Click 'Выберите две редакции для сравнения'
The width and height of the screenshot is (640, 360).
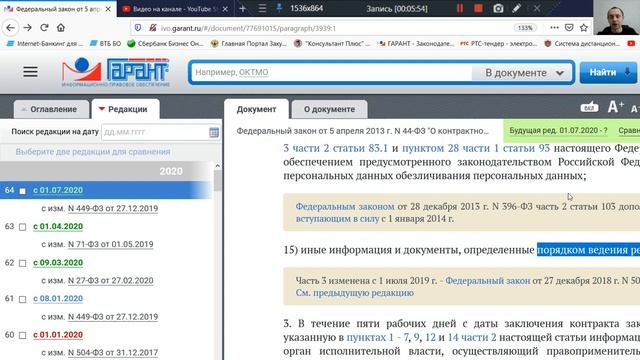(93, 151)
